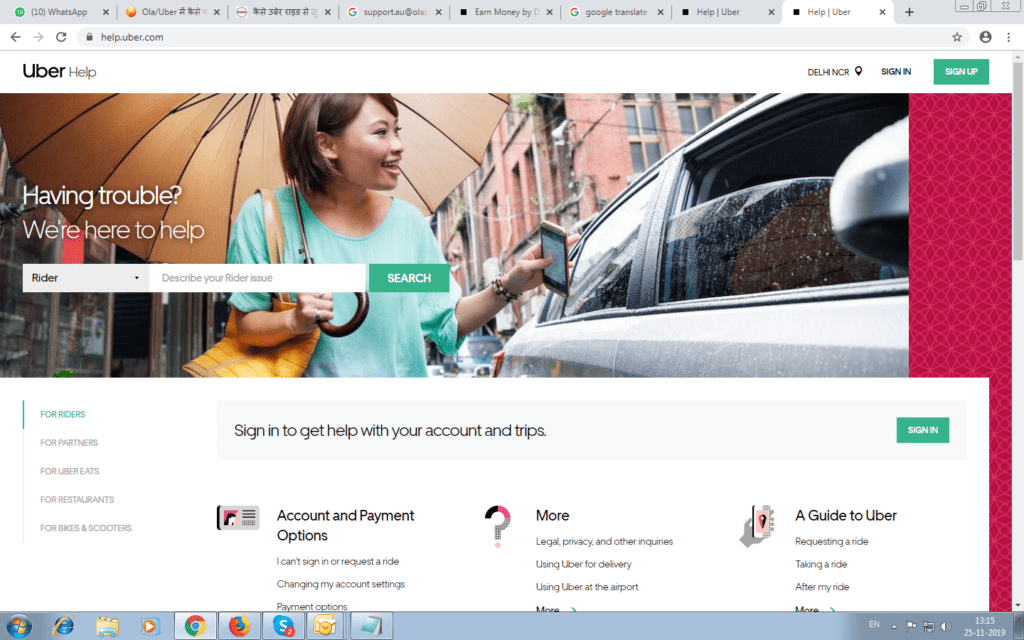Click SIGN IN in the page header
This screenshot has width=1024, height=640.
[895, 71]
